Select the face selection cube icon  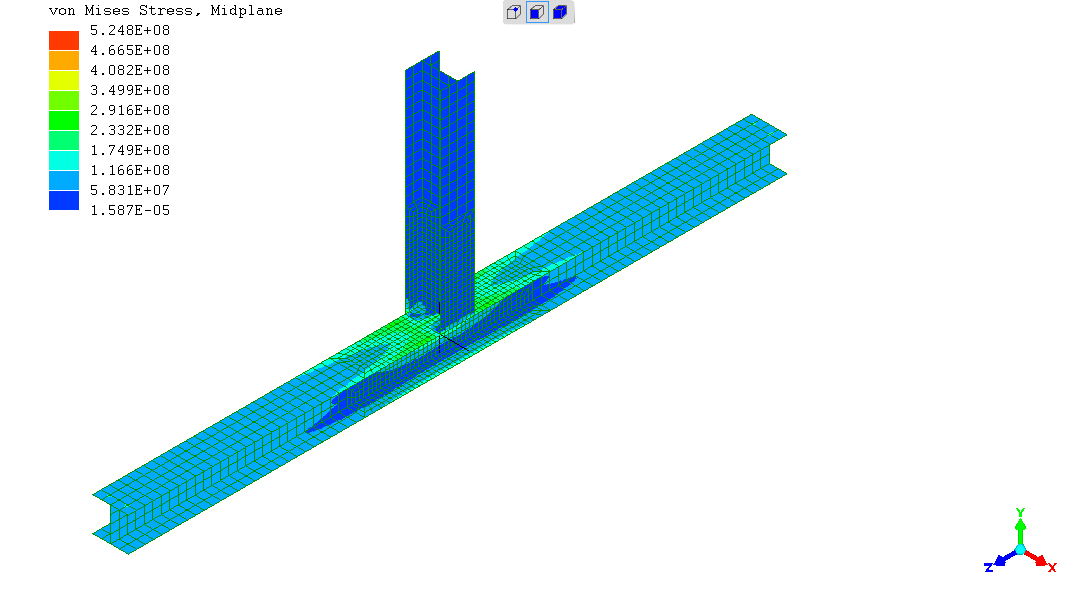pyautogui.click(x=537, y=13)
